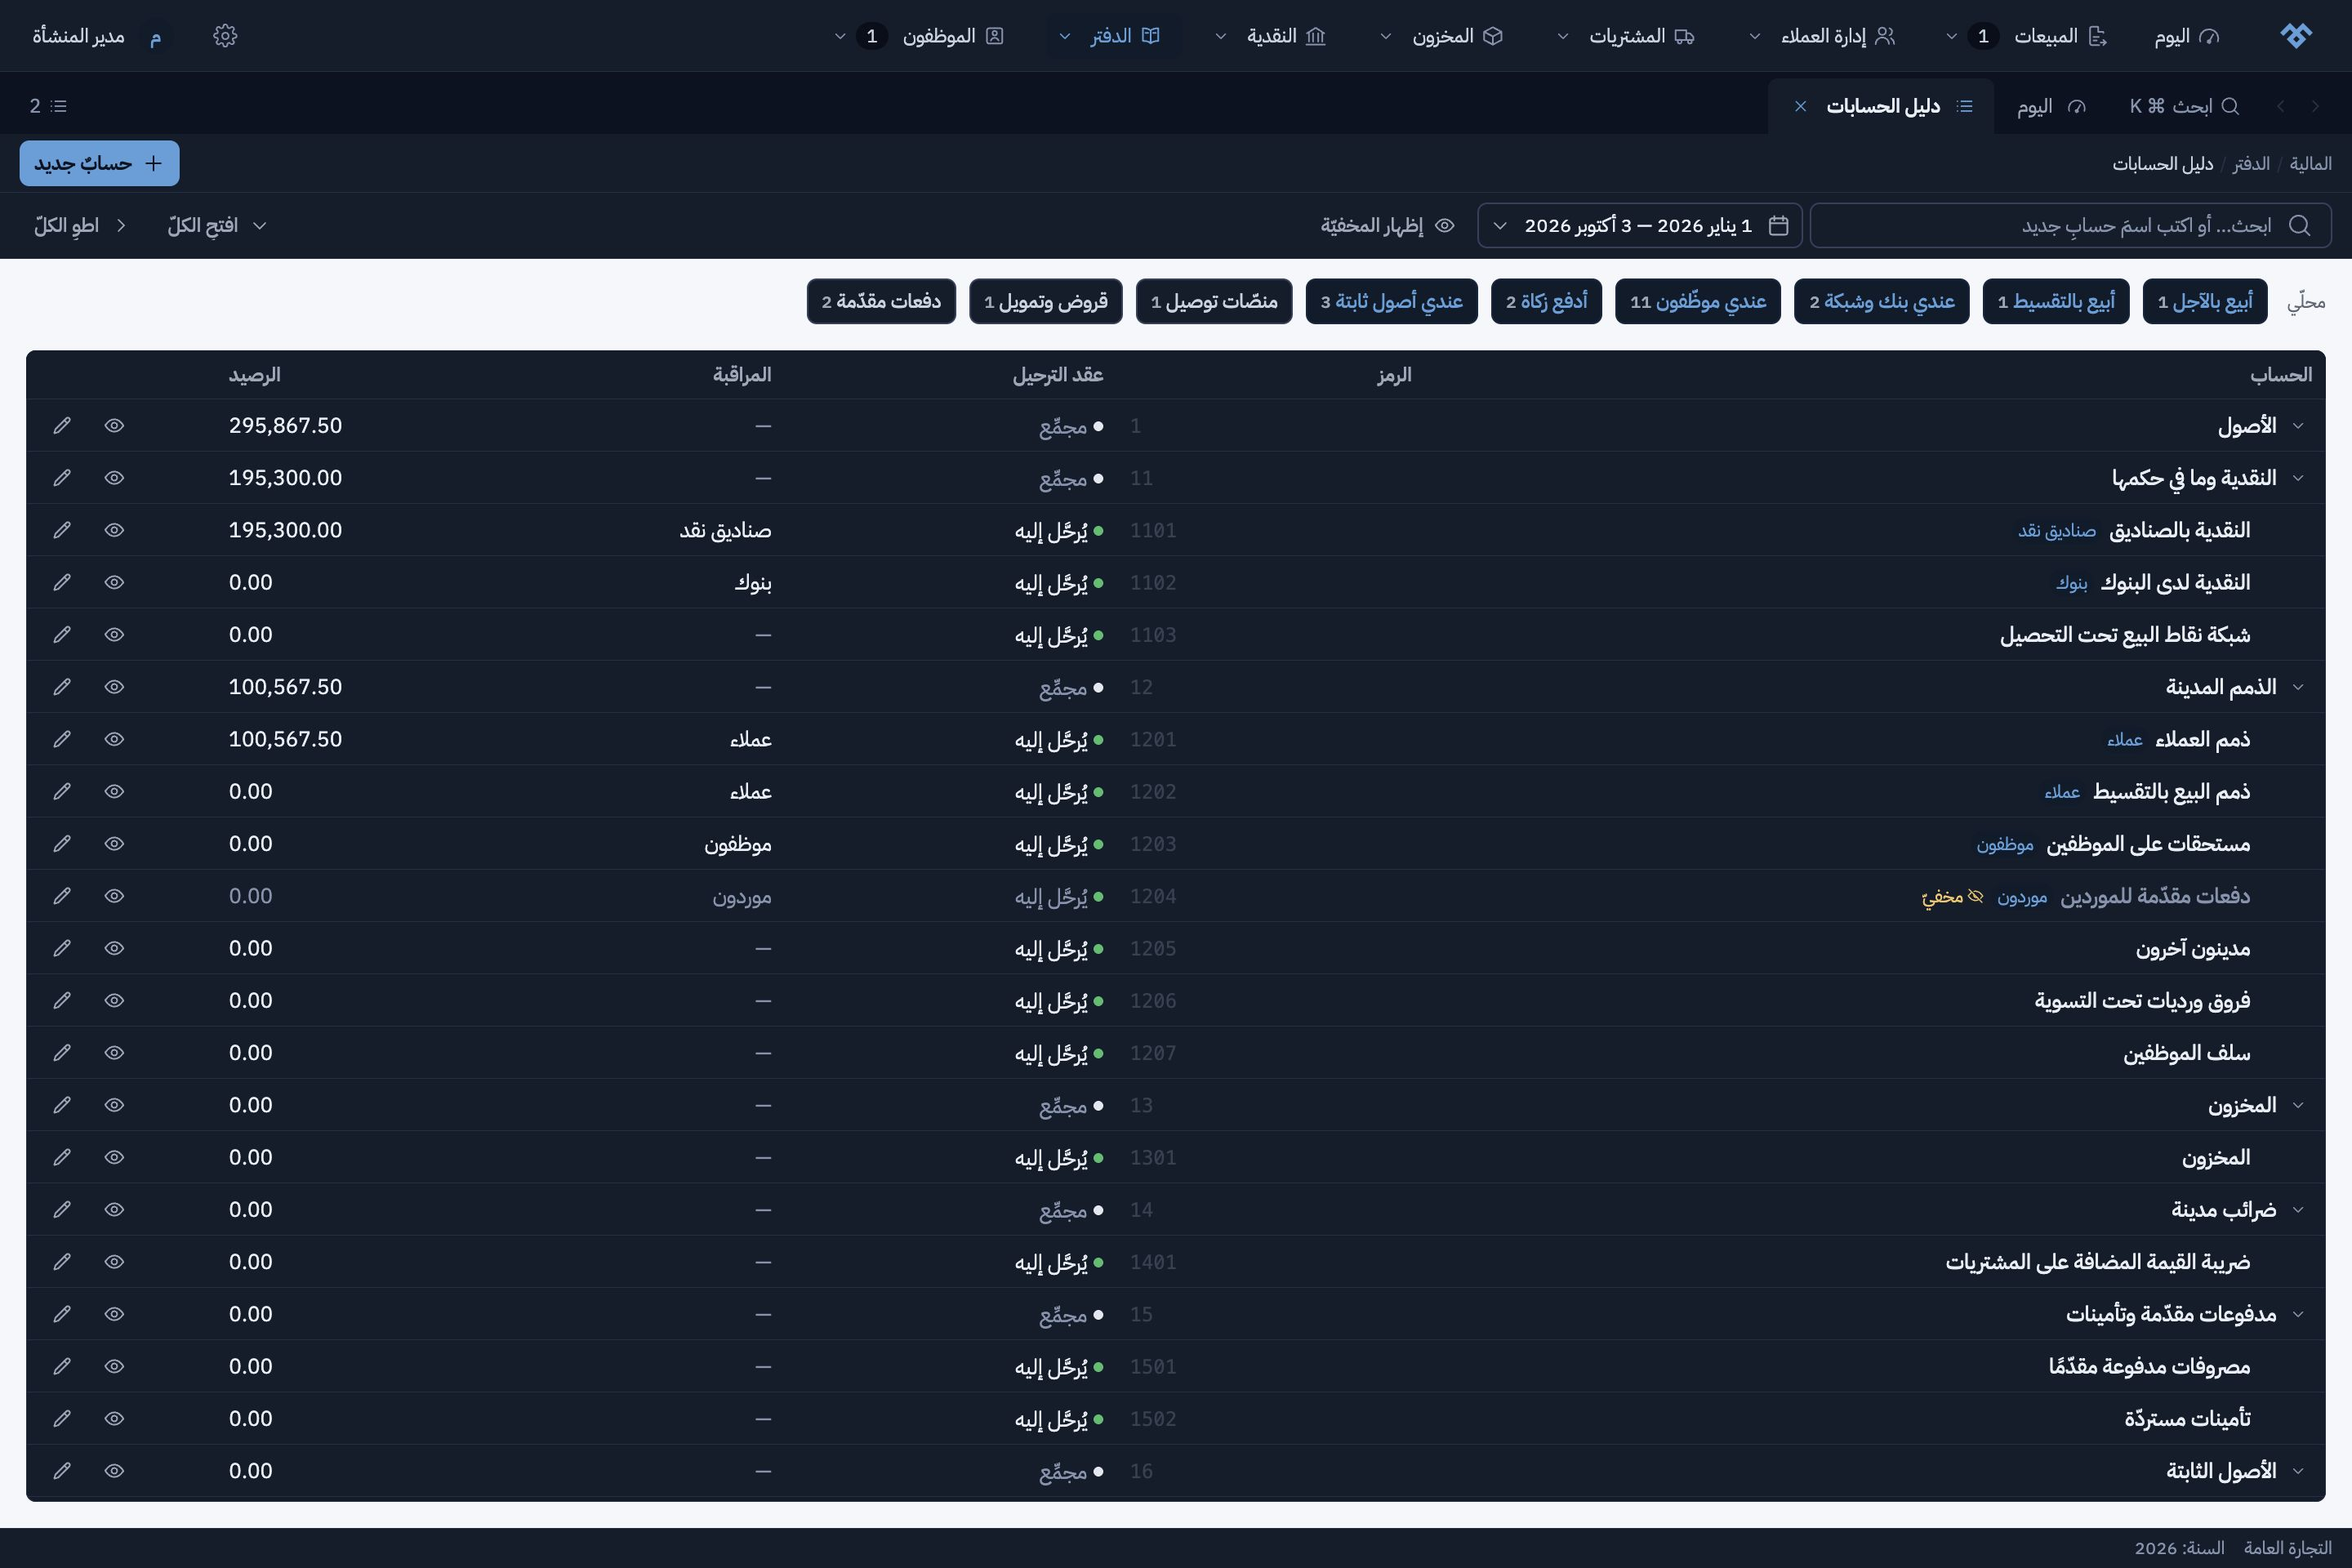The width and height of the screenshot is (2352, 1568).
Task: Switch to the اليوم tab
Action: (x=2050, y=106)
